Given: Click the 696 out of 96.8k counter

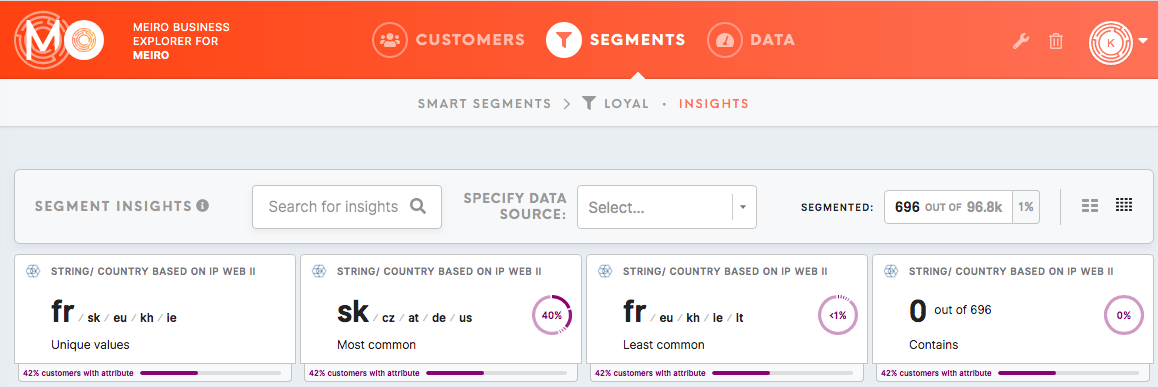Looking at the screenshot, I should coord(948,208).
